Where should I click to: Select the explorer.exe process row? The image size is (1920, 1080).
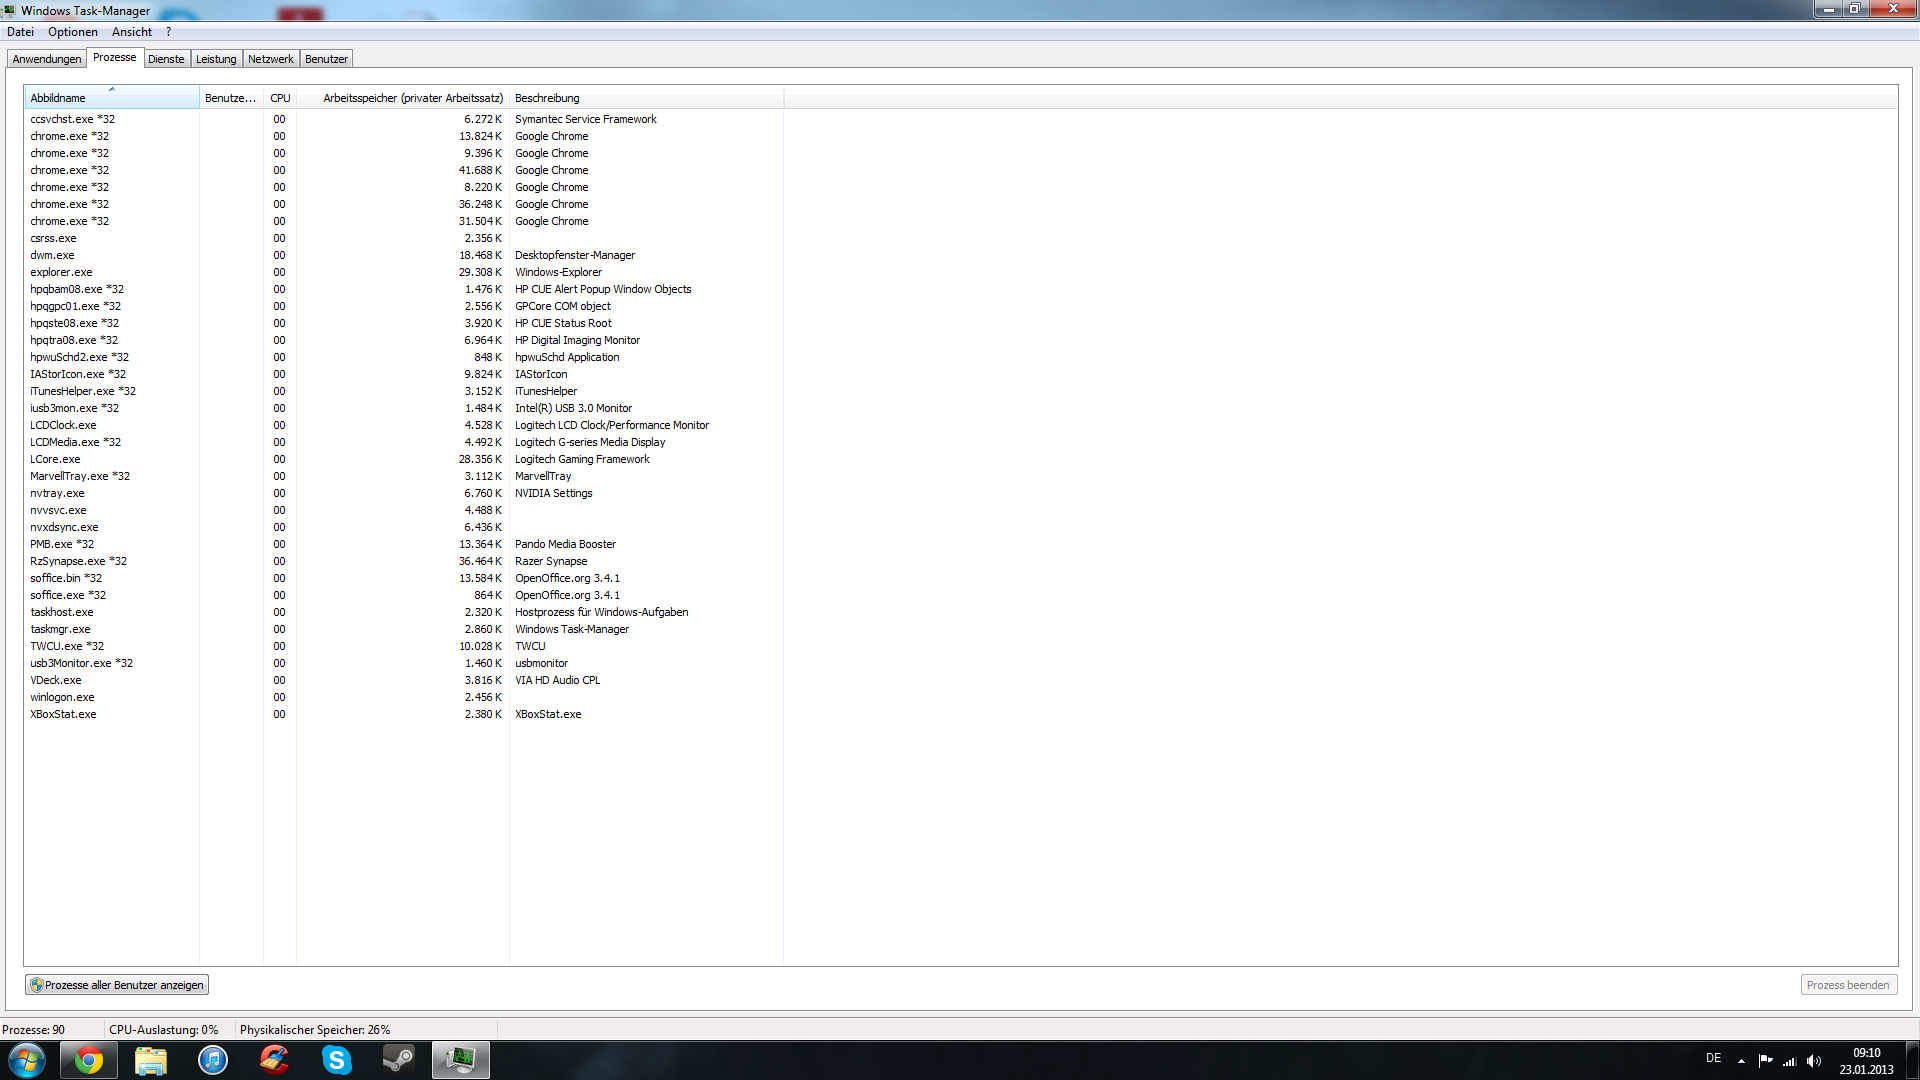[x=61, y=272]
